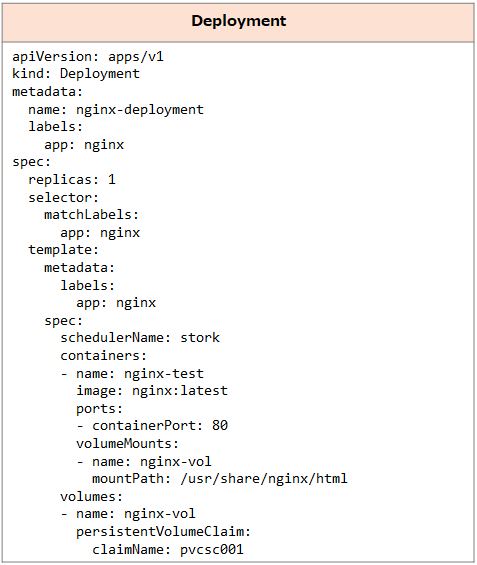
Task: Click the kind: Deployment line
Action: point(76,74)
